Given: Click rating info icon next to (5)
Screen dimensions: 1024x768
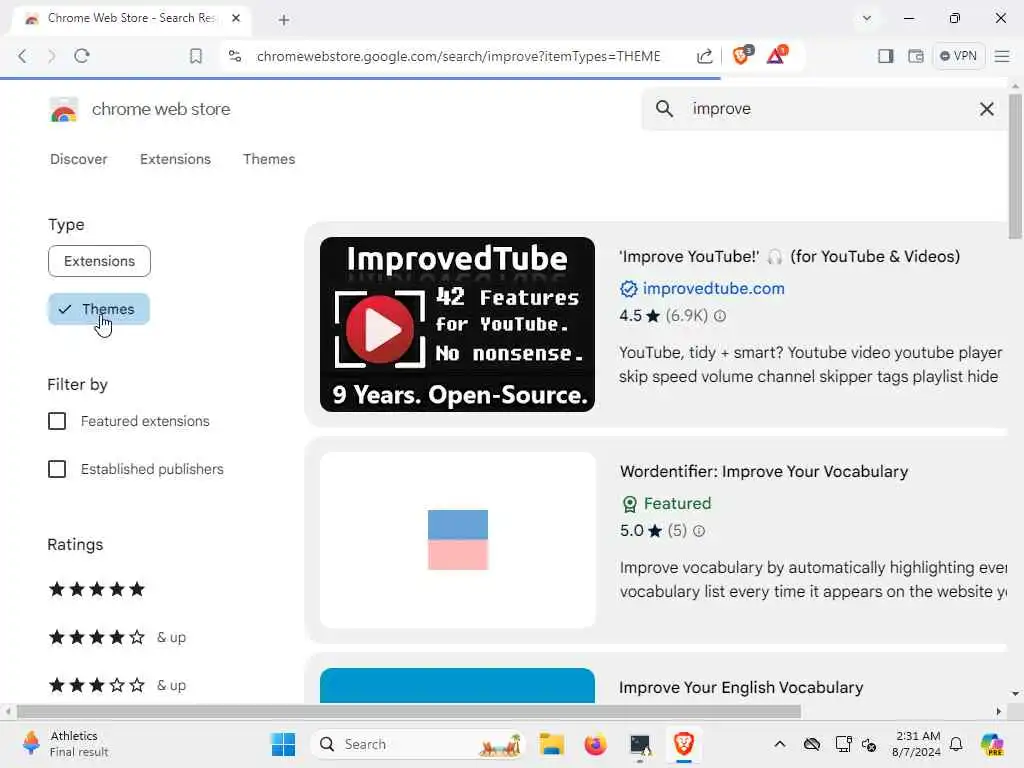Looking at the screenshot, I should (x=699, y=531).
